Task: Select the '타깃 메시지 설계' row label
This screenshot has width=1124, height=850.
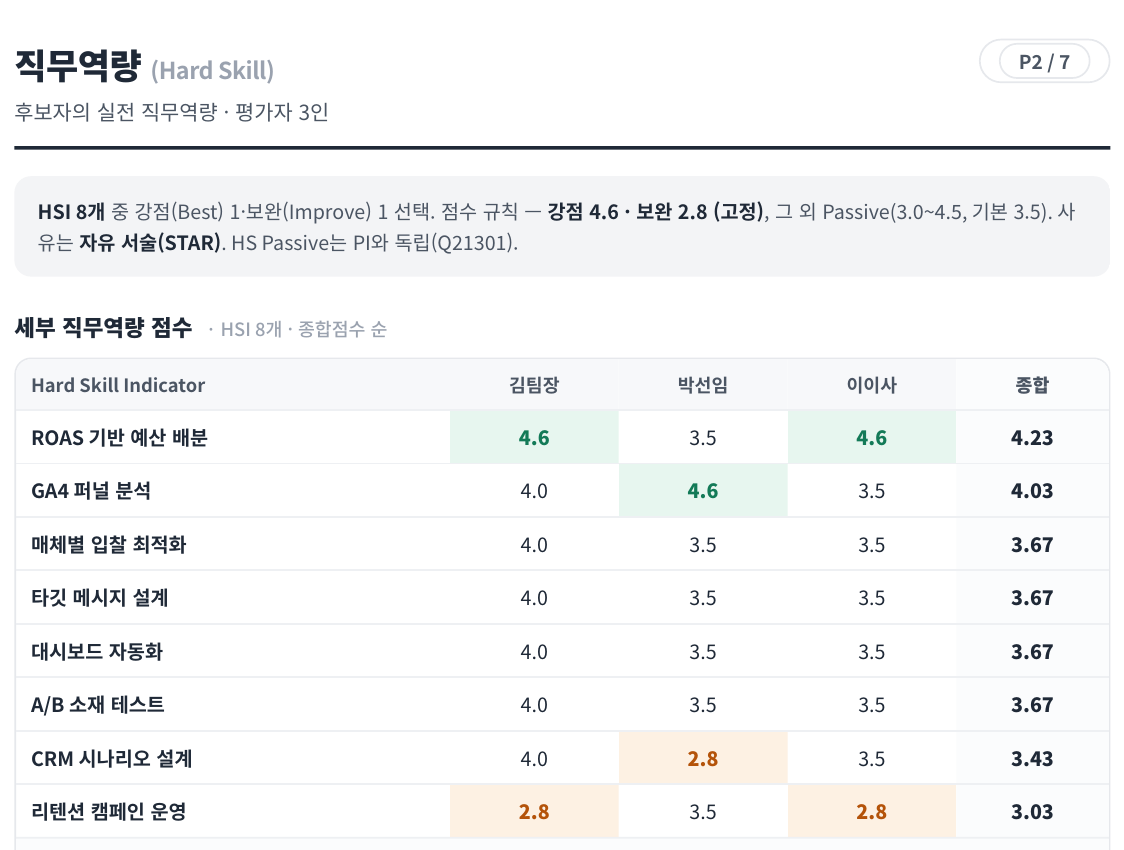Action: click(100, 598)
